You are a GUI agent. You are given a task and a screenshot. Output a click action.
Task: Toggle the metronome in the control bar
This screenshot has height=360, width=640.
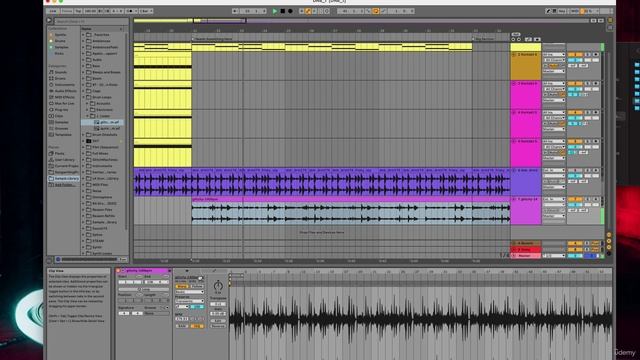point(131,11)
